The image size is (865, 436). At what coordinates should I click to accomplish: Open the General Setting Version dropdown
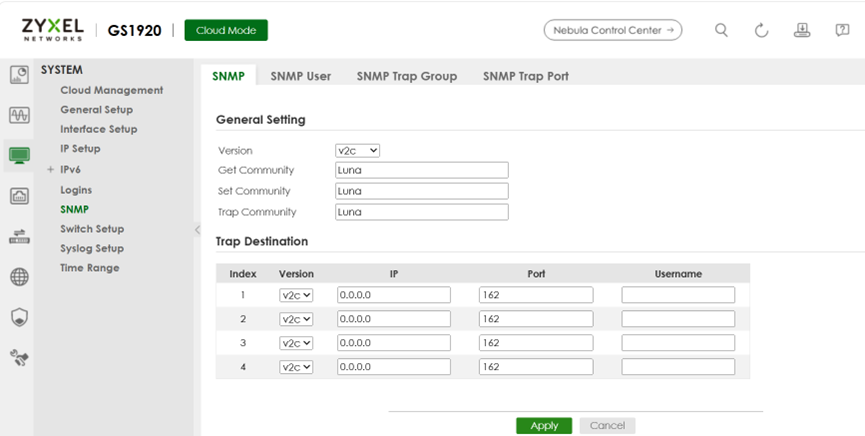(357, 151)
